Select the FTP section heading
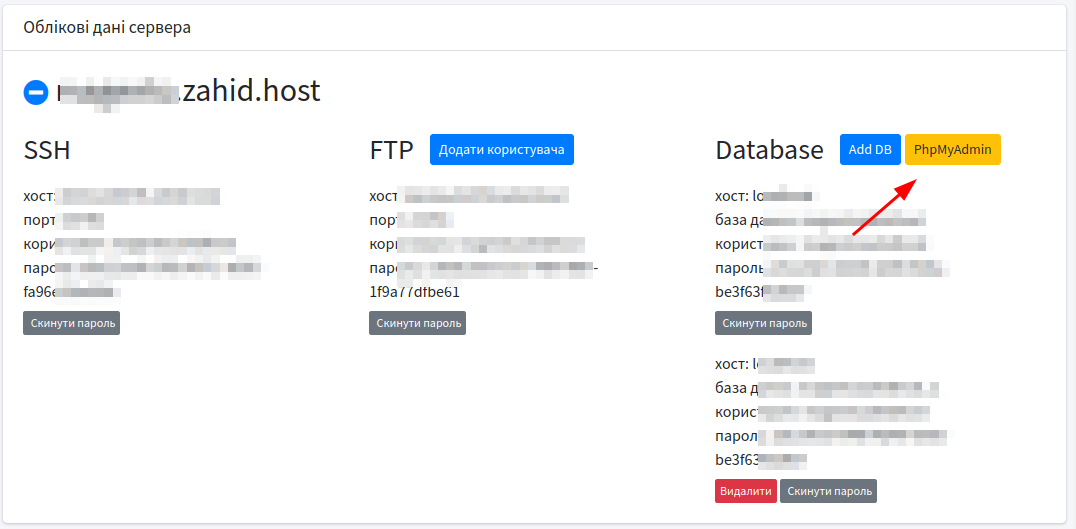 (391, 151)
